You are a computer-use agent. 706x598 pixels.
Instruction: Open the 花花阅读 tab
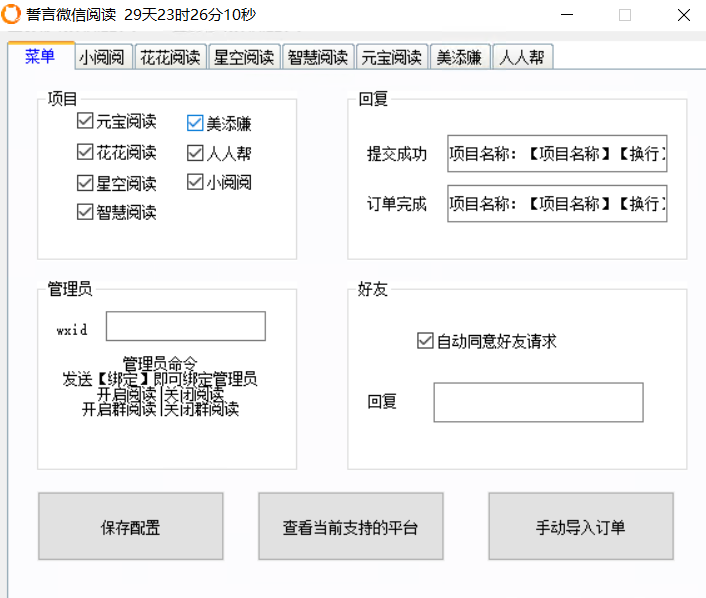(x=168, y=57)
